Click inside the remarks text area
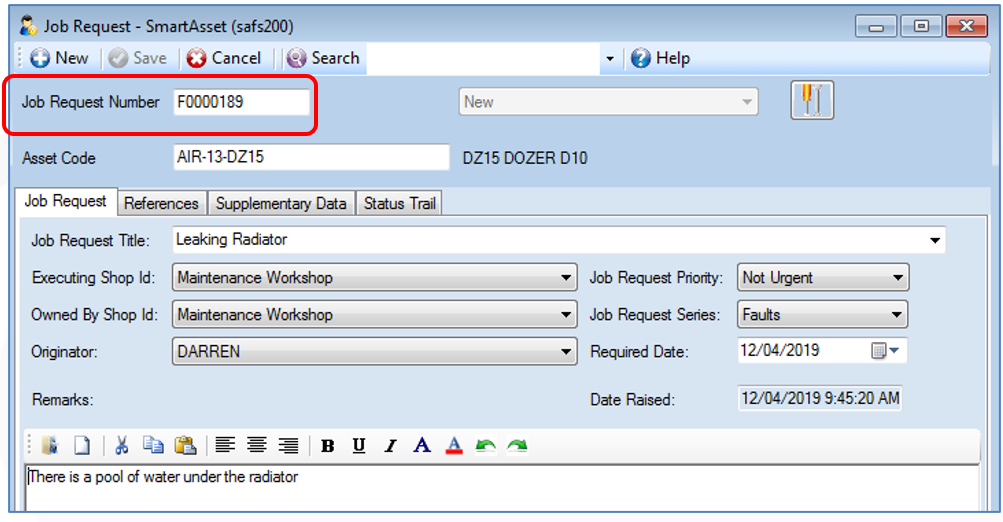The height and width of the screenshot is (522, 1003). click(x=502, y=487)
